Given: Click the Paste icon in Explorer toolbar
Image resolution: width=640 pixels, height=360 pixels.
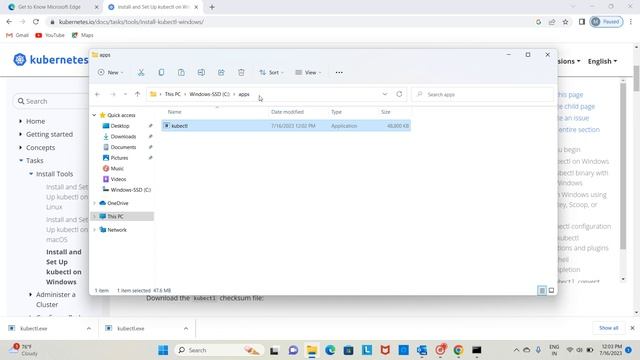Looking at the screenshot, I should tap(181, 73).
